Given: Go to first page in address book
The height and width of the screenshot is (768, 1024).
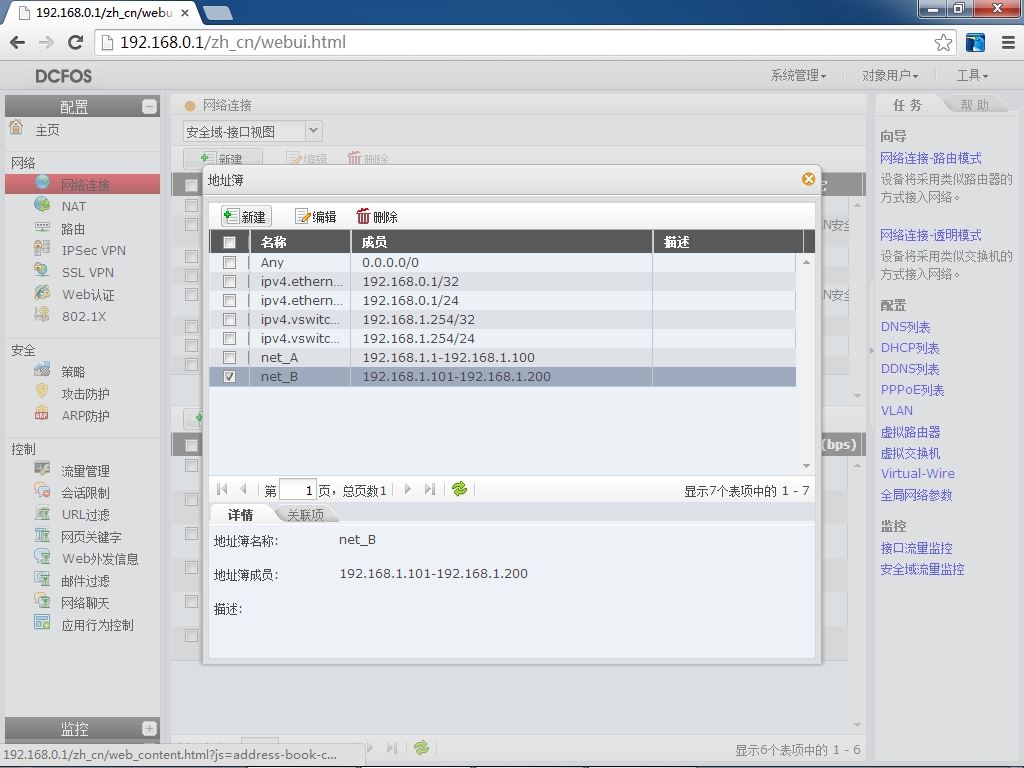Looking at the screenshot, I should point(222,489).
